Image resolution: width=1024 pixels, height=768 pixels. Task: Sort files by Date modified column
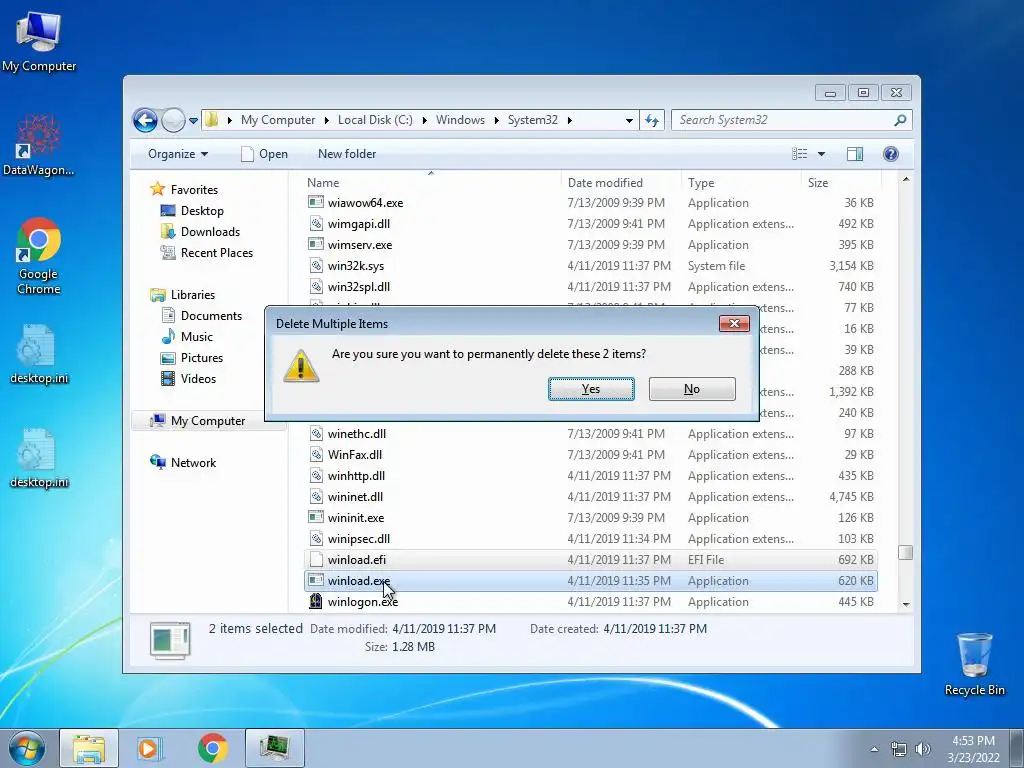pyautogui.click(x=621, y=183)
